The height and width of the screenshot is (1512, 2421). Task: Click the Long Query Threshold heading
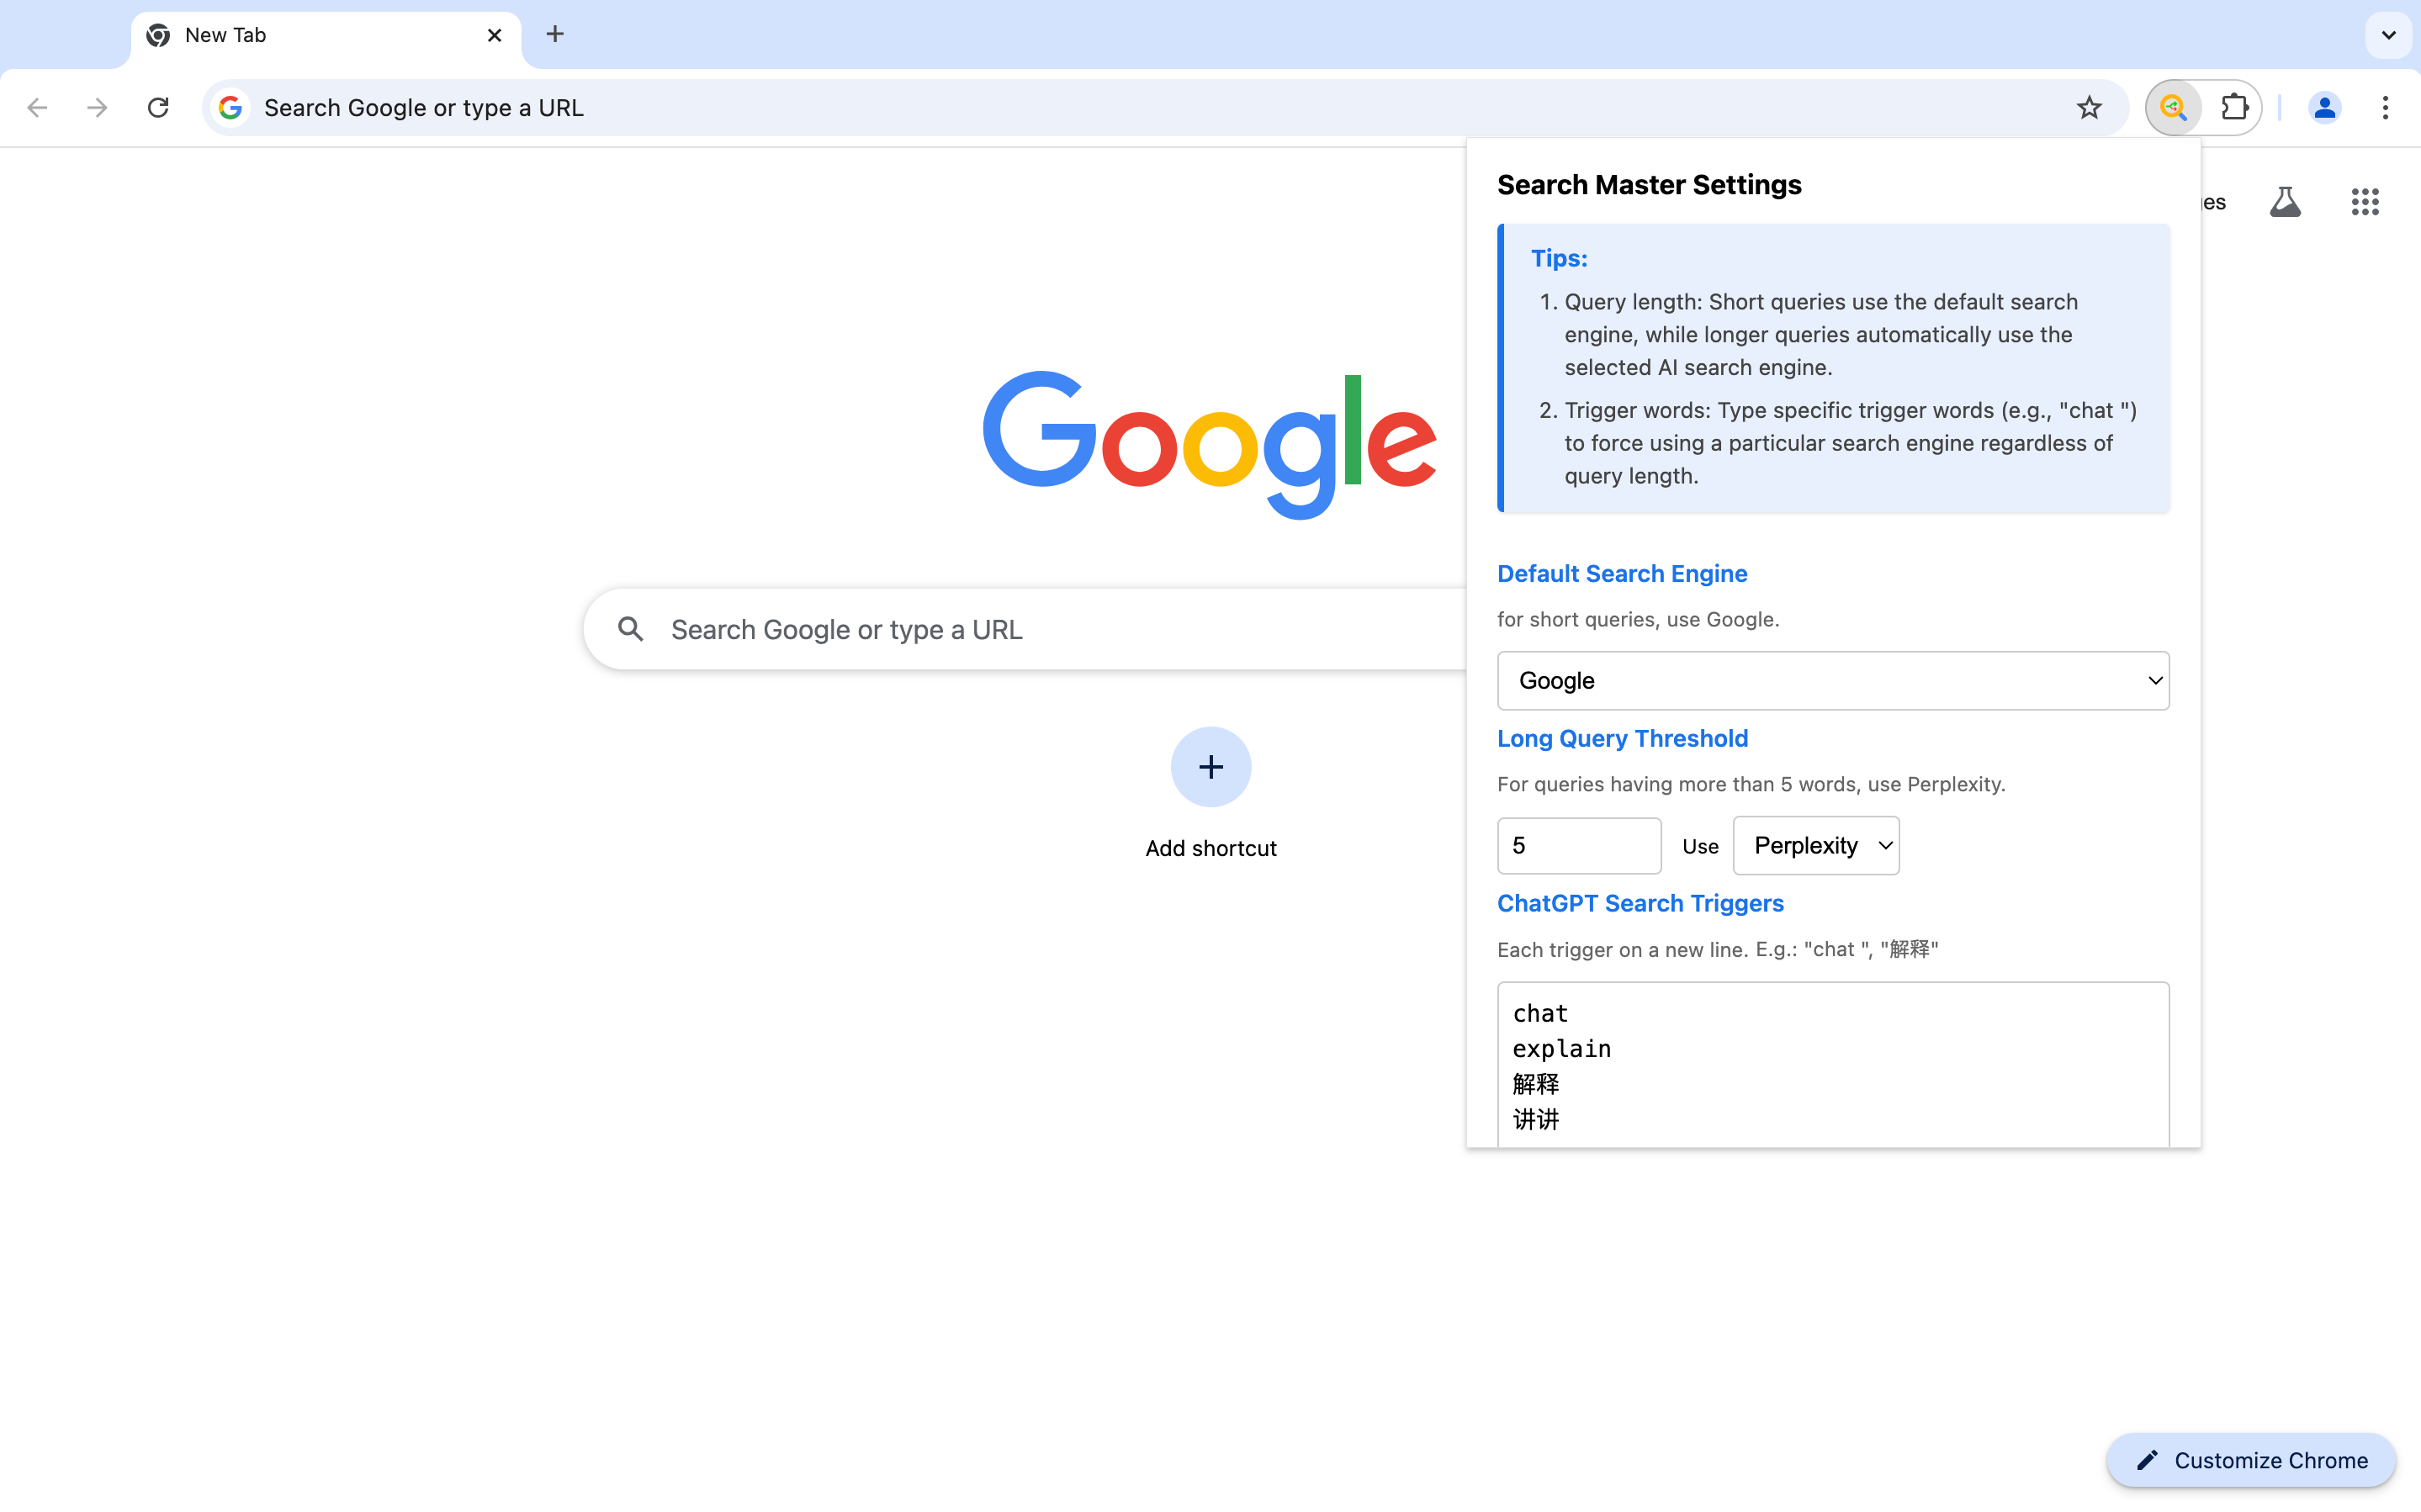click(1622, 739)
